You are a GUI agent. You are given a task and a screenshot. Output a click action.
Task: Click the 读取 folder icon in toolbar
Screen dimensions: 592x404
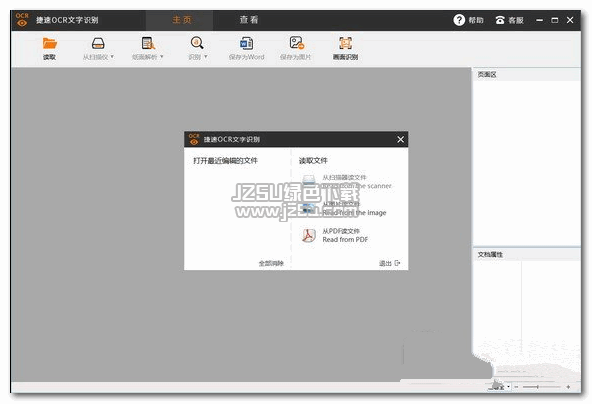[49, 44]
